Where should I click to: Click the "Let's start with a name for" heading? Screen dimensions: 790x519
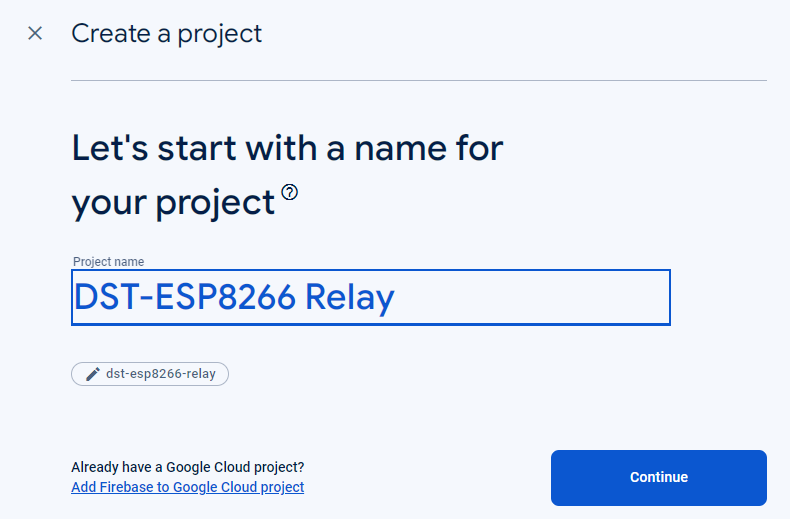pyautogui.click(x=287, y=149)
